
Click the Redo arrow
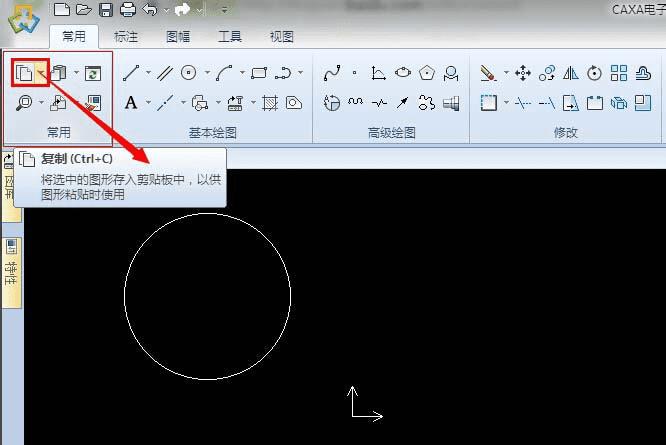tap(183, 9)
